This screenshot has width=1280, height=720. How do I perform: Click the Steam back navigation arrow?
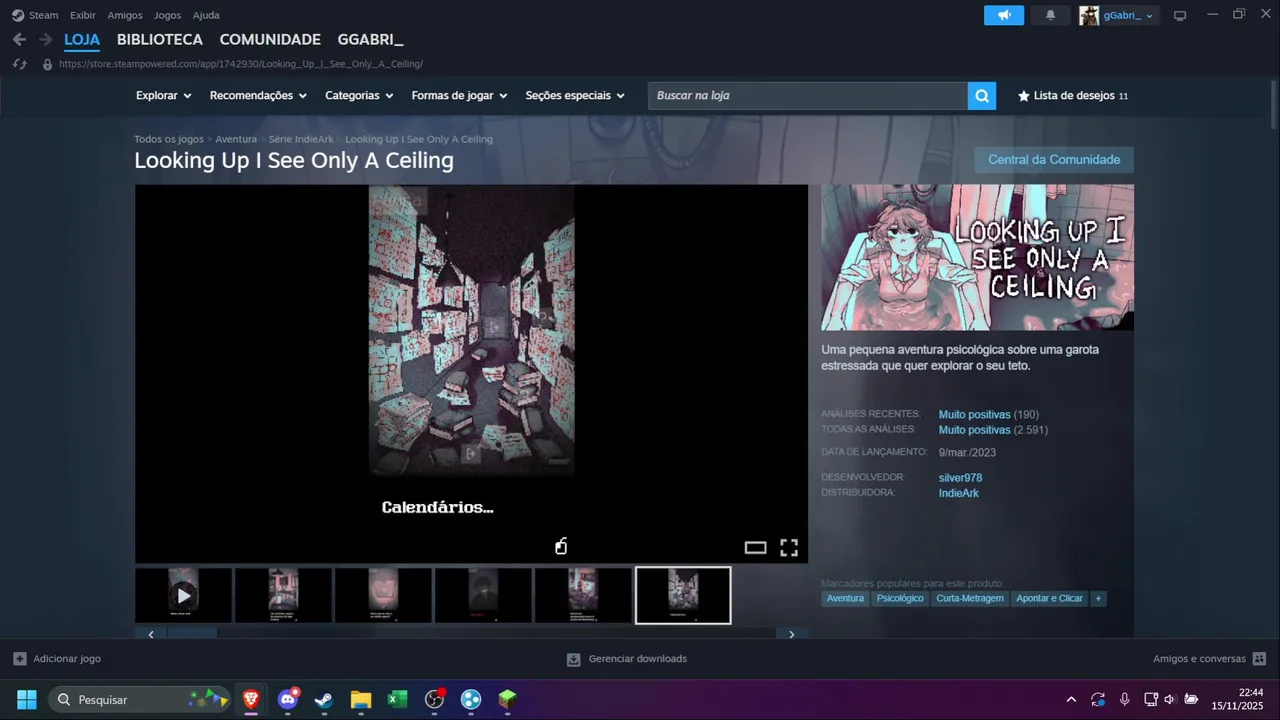coord(19,39)
